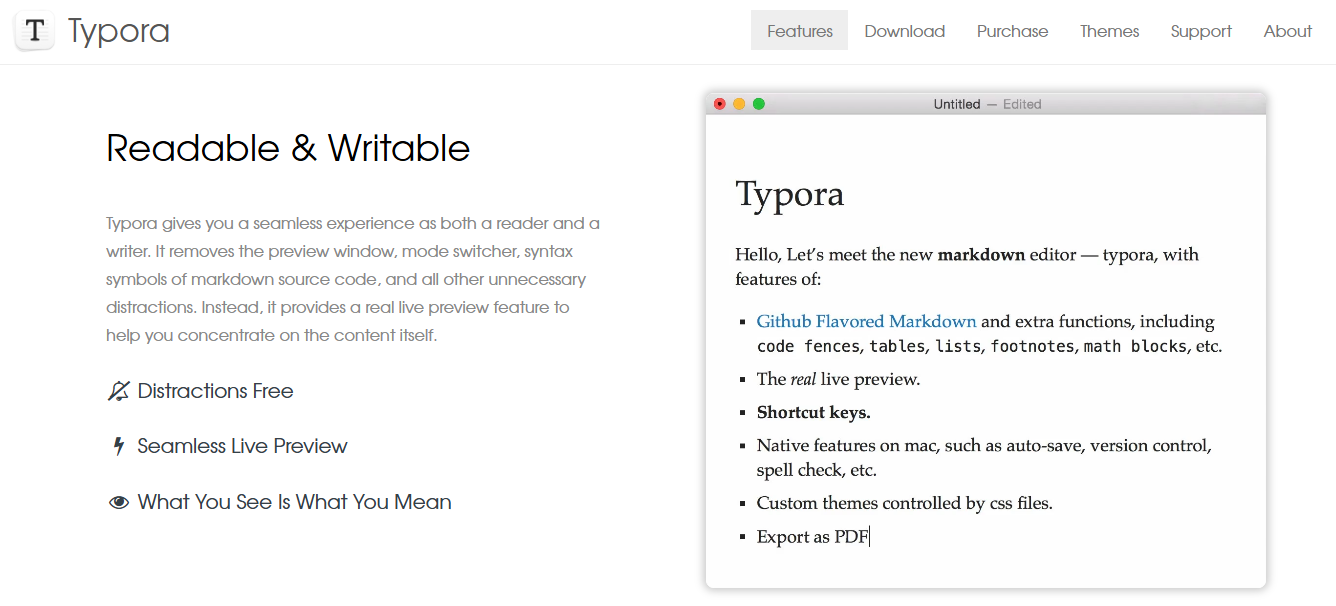Click the eye icon beside What You See

[x=119, y=502]
